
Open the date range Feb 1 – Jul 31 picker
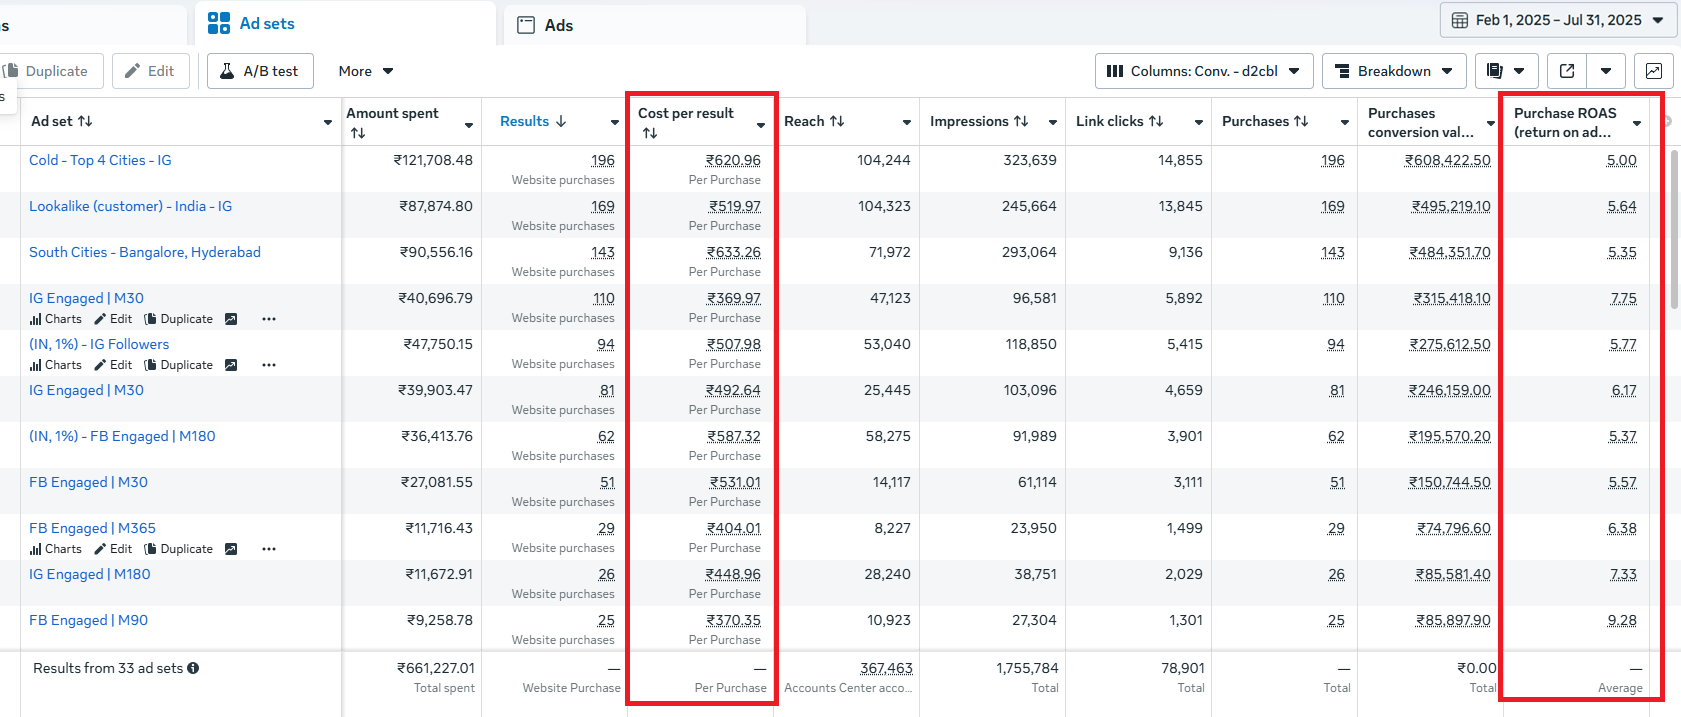(x=1557, y=20)
